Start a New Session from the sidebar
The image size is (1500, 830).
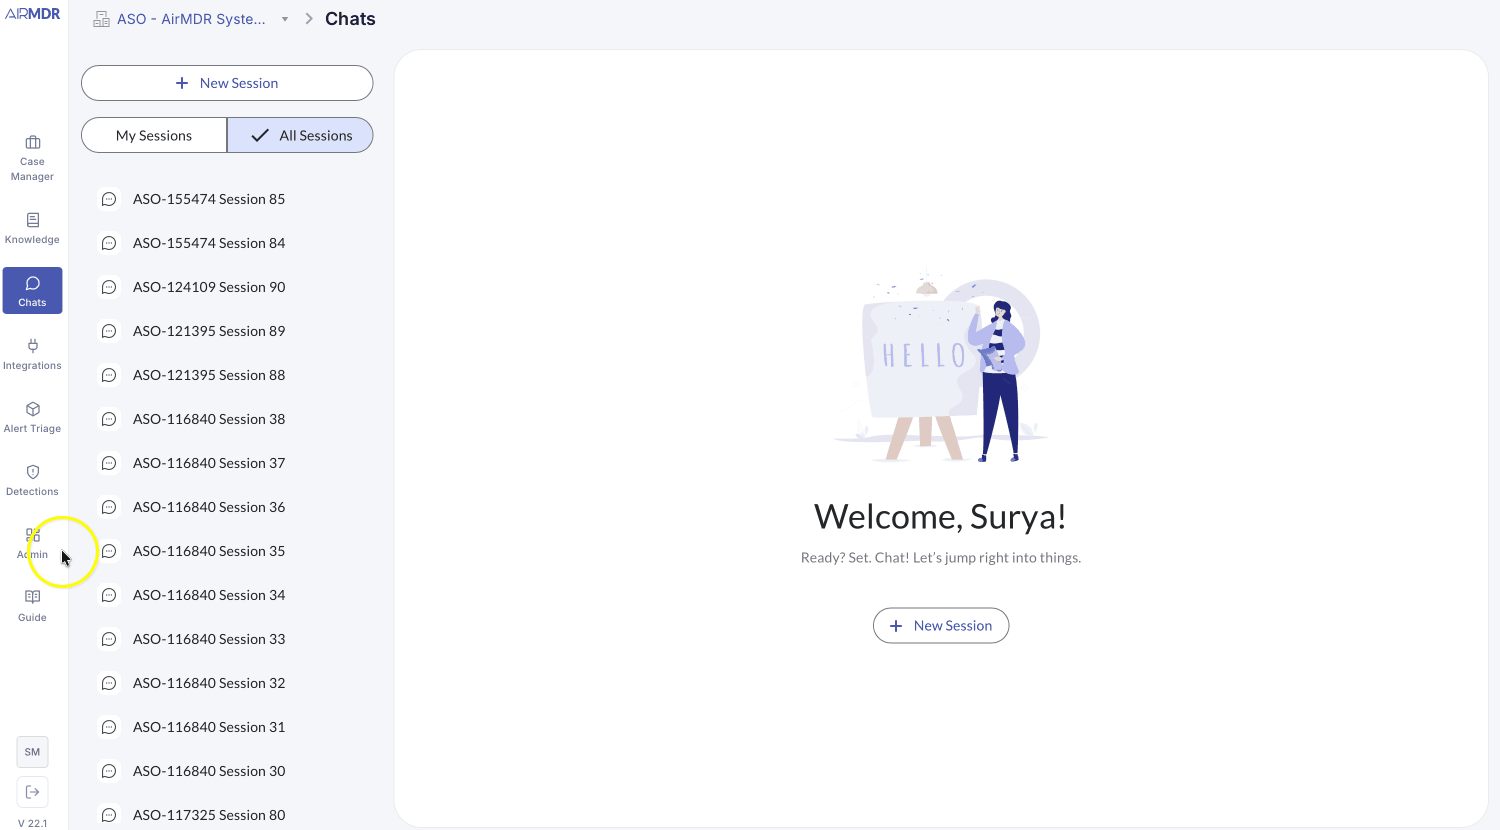(x=227, y=83)
